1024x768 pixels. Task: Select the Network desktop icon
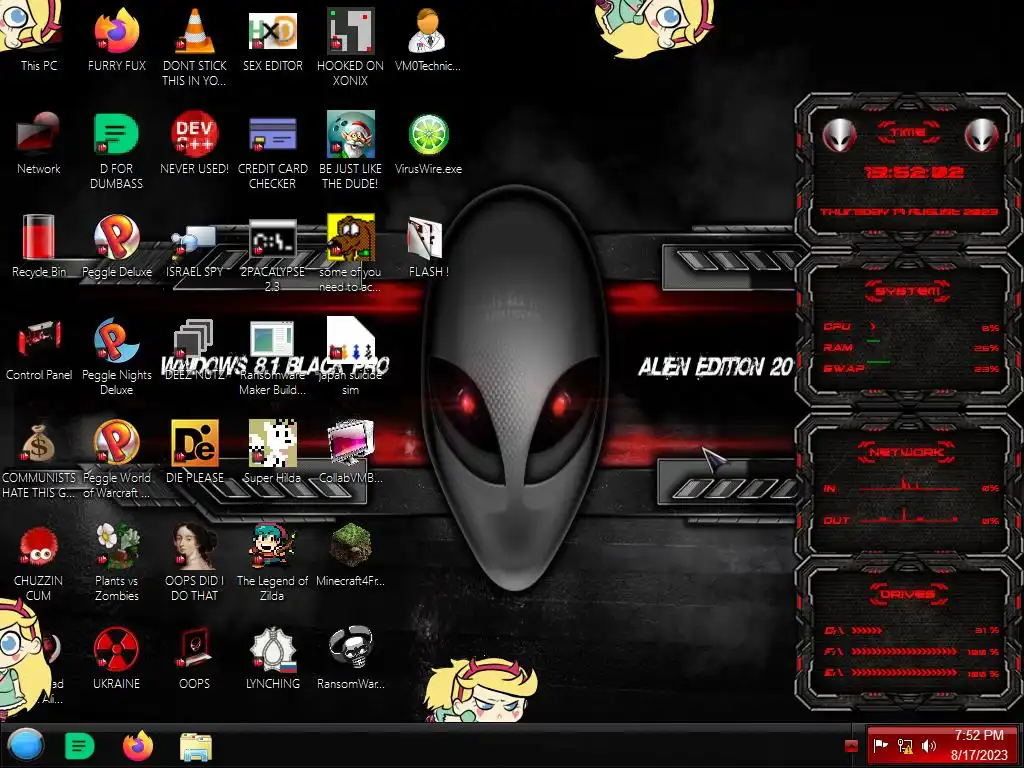coord(39,142)
